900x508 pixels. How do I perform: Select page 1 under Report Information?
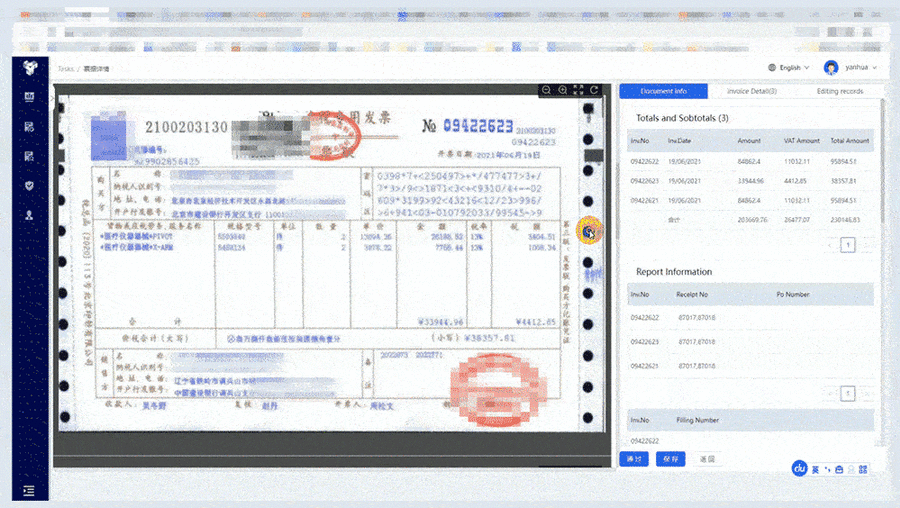pyautogui.click(x=848, y=393)
